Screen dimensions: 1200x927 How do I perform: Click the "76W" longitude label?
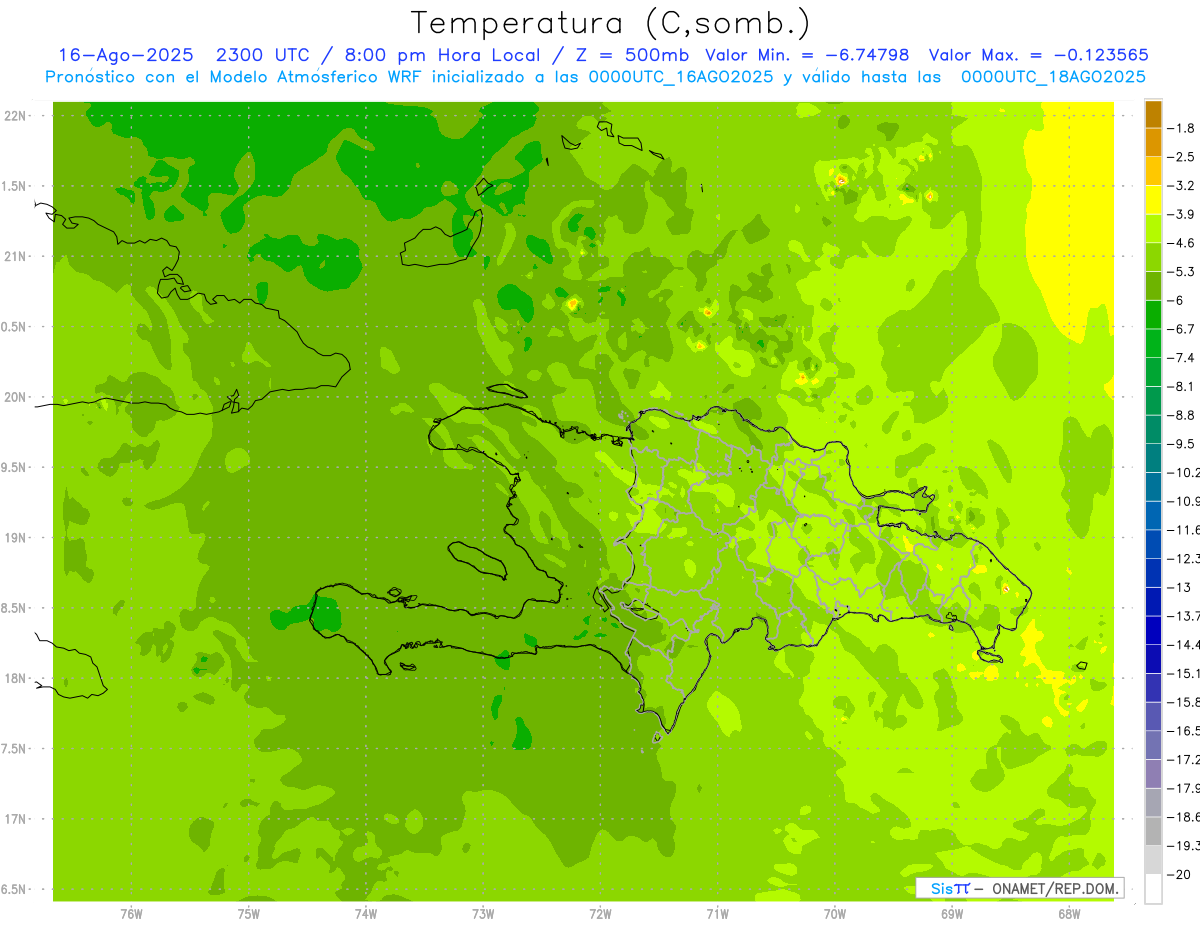click(x=131, y=913)
